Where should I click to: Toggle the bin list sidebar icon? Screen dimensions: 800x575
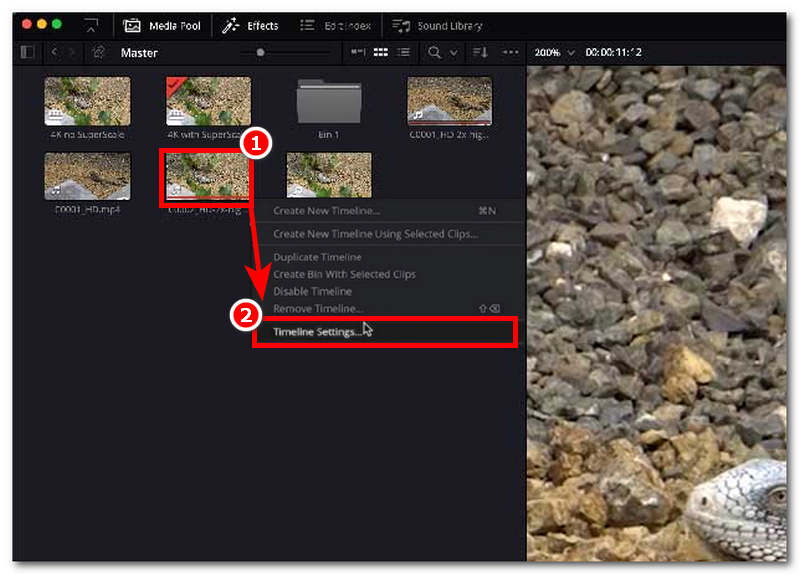27,52
